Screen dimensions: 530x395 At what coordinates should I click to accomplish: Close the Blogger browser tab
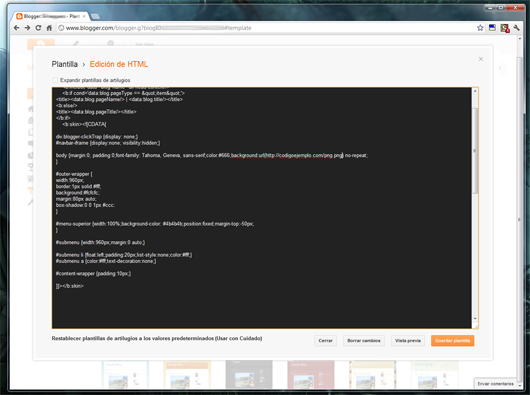click(84, 16)
